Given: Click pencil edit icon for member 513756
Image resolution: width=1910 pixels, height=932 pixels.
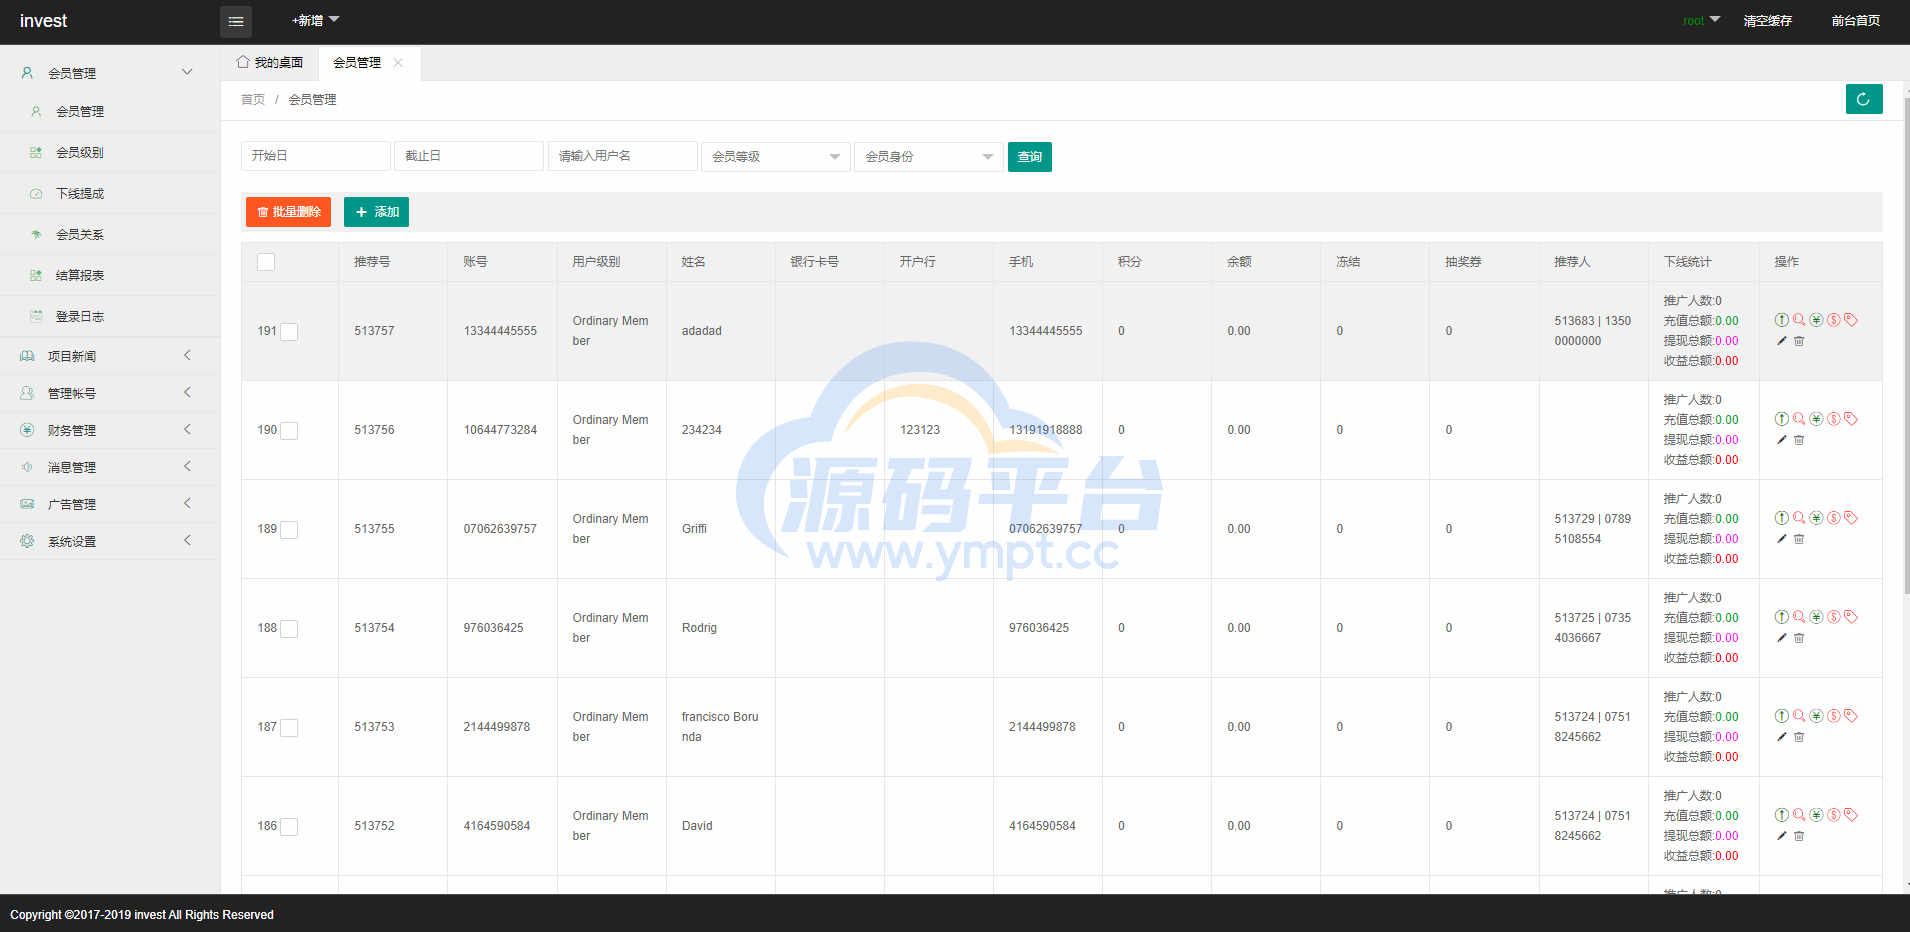Looking at the screenshot, I should [1782, 440].
